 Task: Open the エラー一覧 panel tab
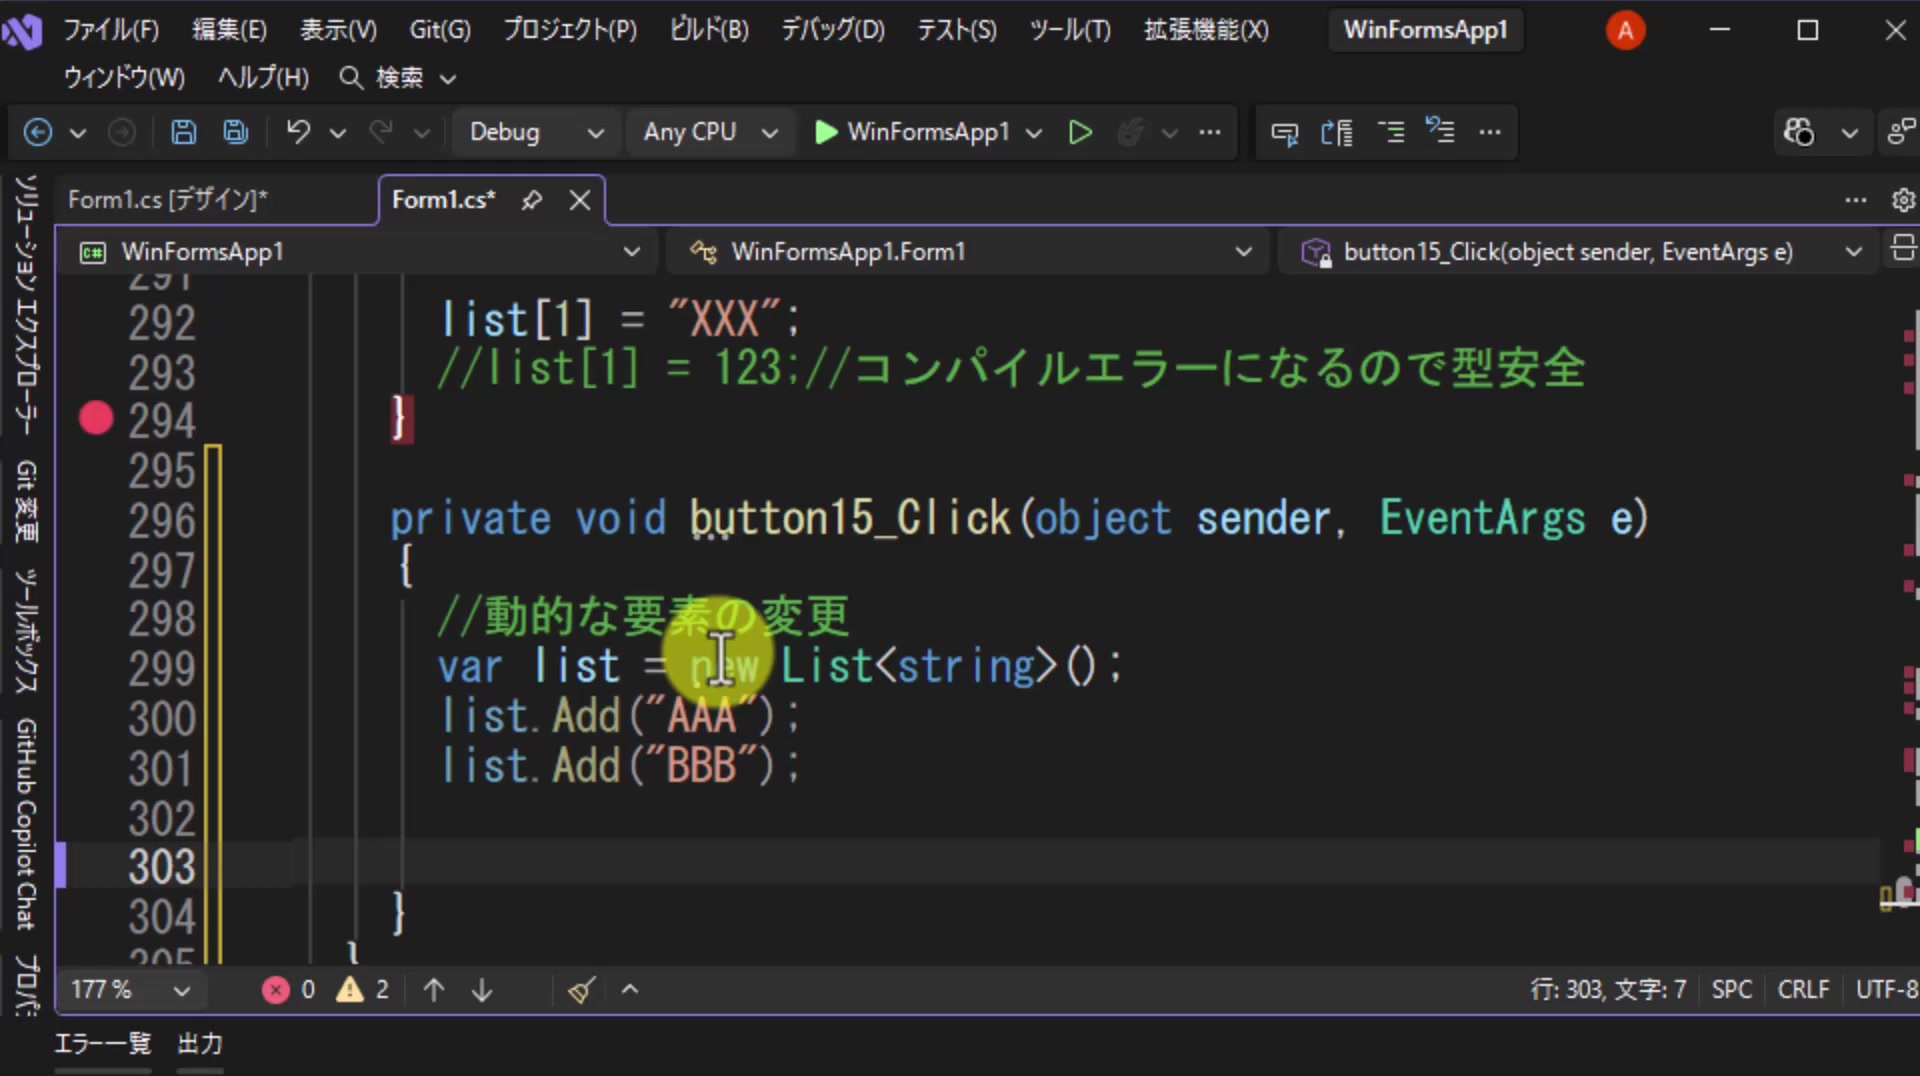[102, 1044]
